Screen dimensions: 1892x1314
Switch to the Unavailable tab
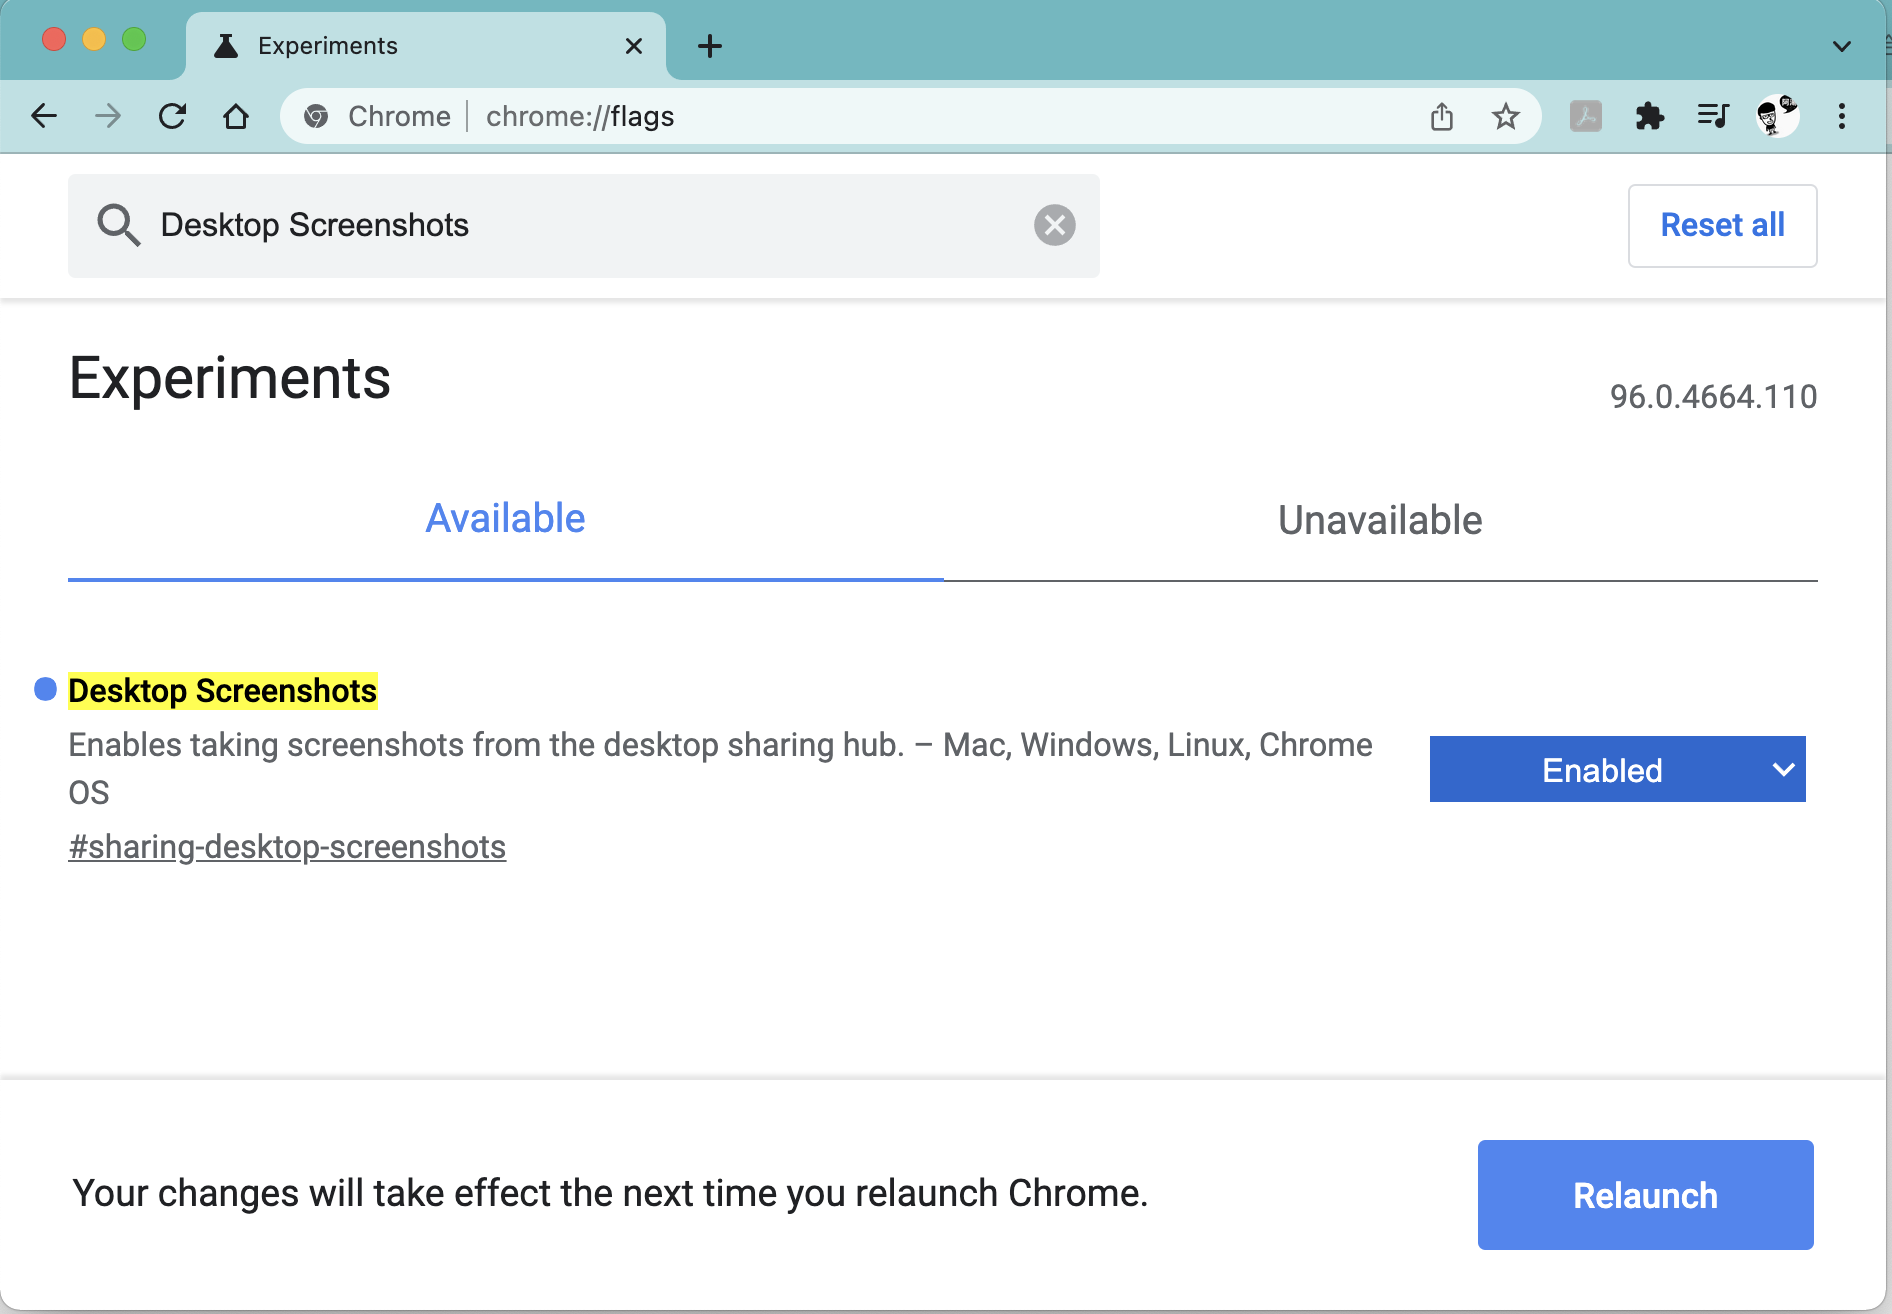click(x=1379, y=520)
